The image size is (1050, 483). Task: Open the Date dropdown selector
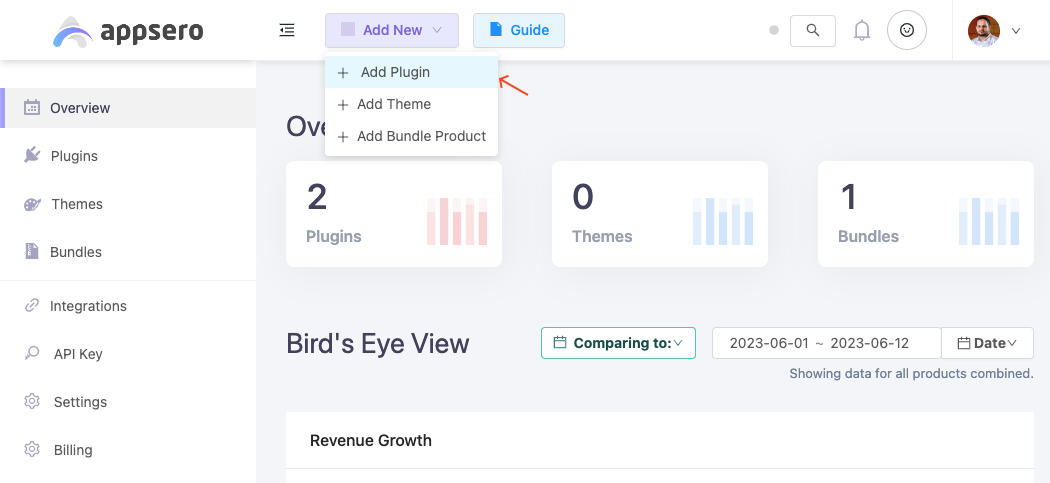click(x=987, y=343)
